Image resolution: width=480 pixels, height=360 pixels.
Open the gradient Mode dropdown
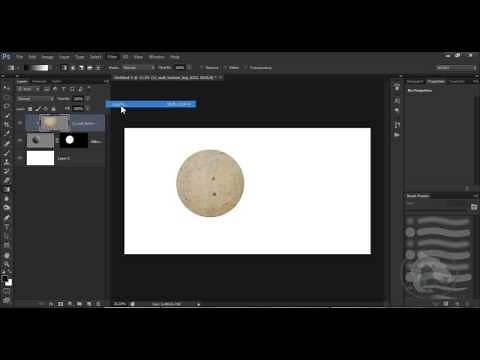(138, 68)
